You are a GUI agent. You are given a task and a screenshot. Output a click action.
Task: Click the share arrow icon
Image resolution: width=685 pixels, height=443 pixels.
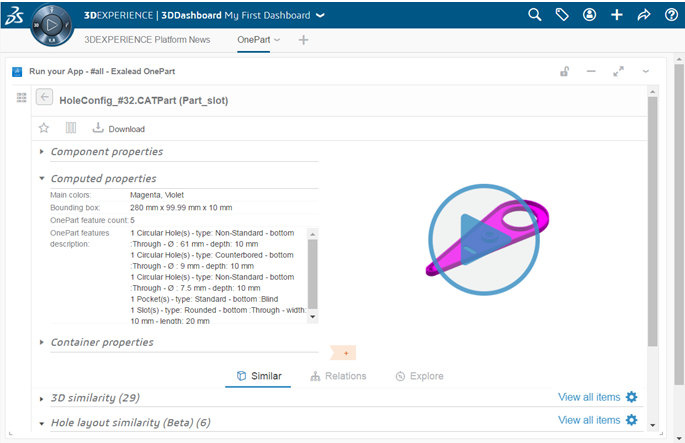[643, 15]
